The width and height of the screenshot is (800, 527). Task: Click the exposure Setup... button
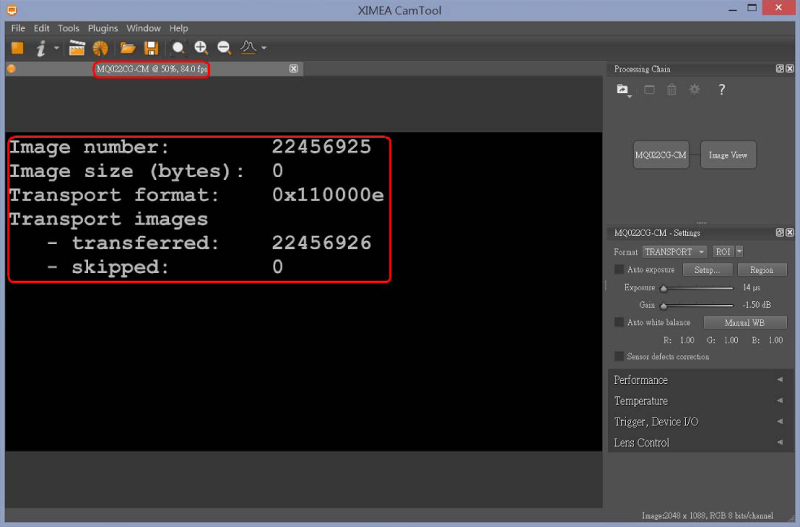707,270
